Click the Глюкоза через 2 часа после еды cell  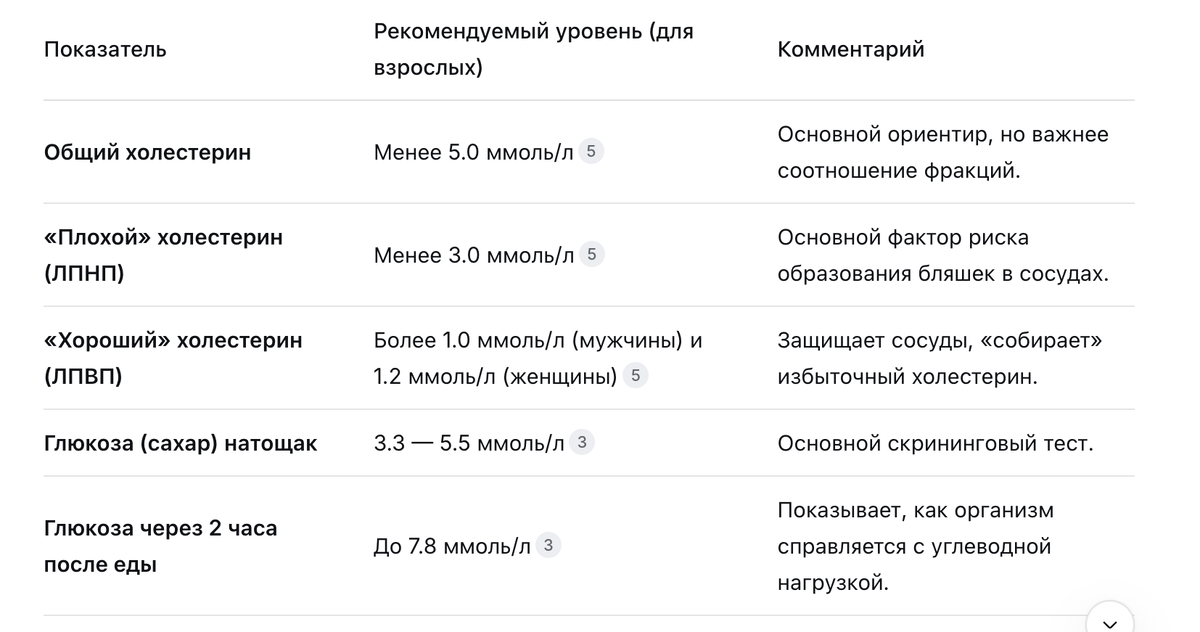[161, 546]
